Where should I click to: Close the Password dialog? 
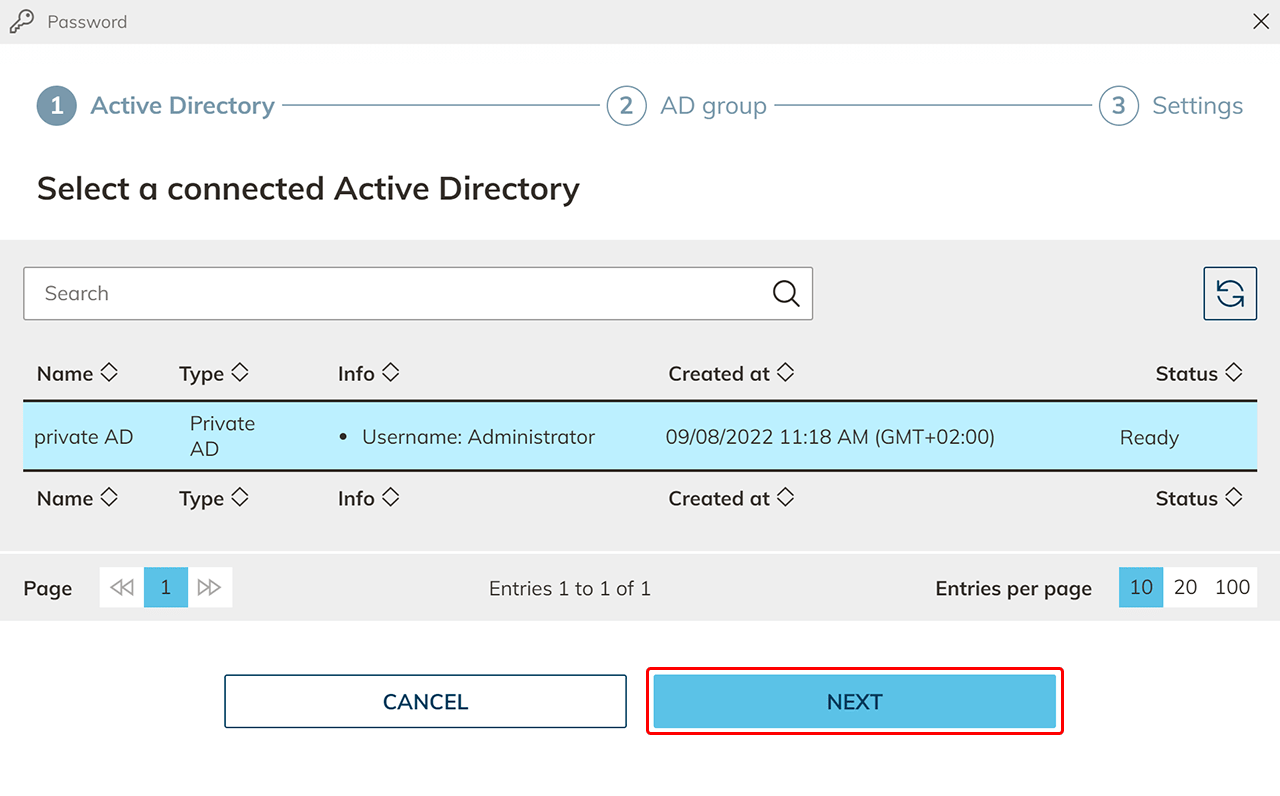pos(1261,22)
